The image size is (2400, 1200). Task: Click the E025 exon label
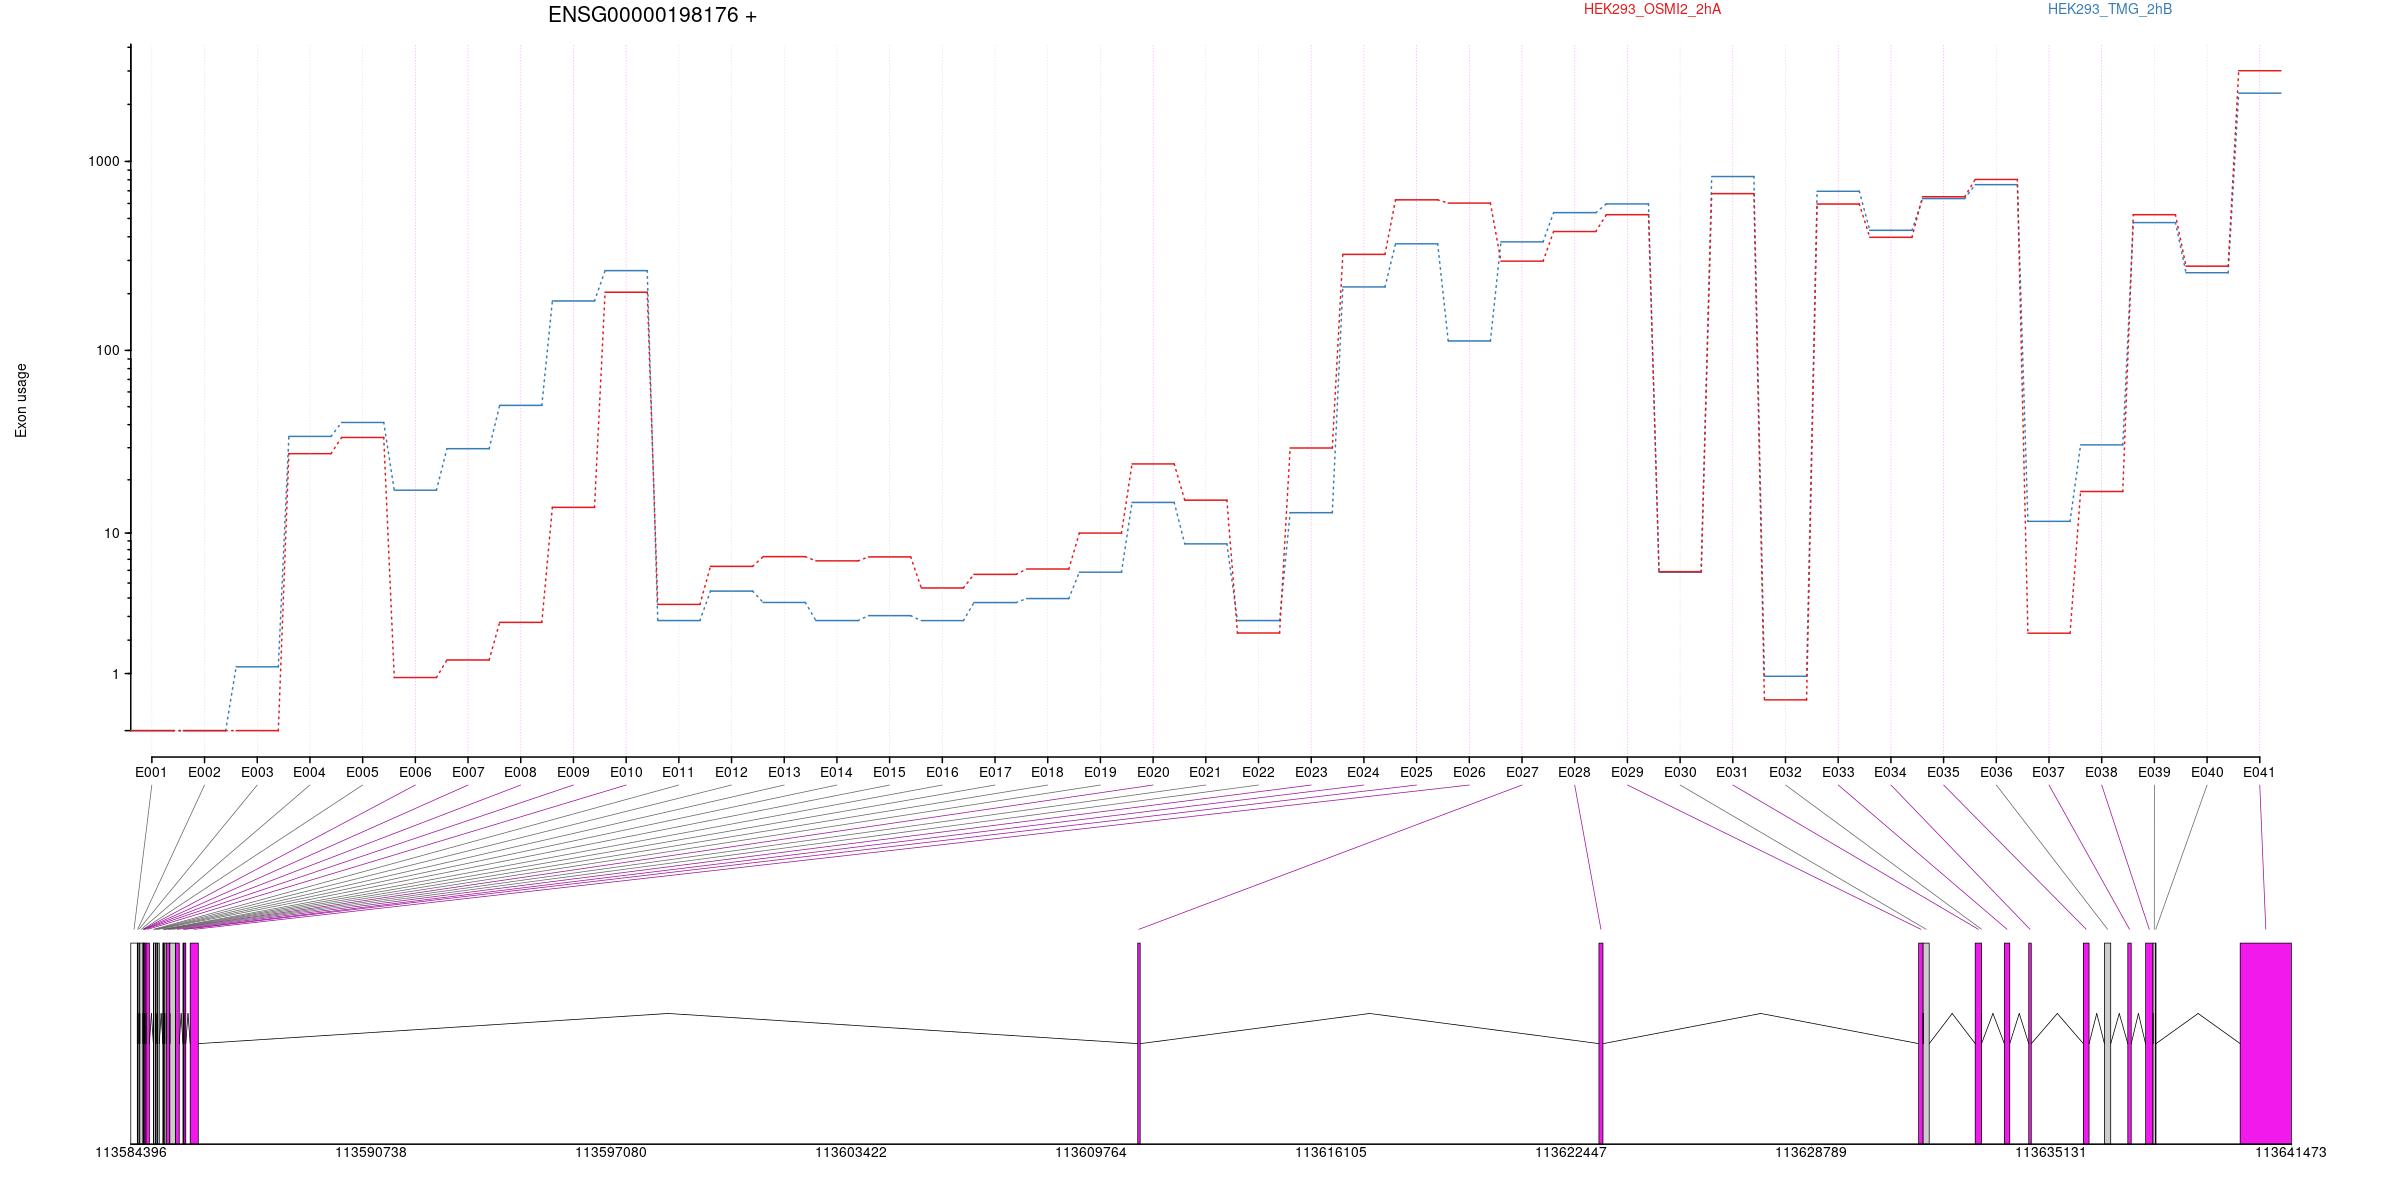click(1416, 772)
